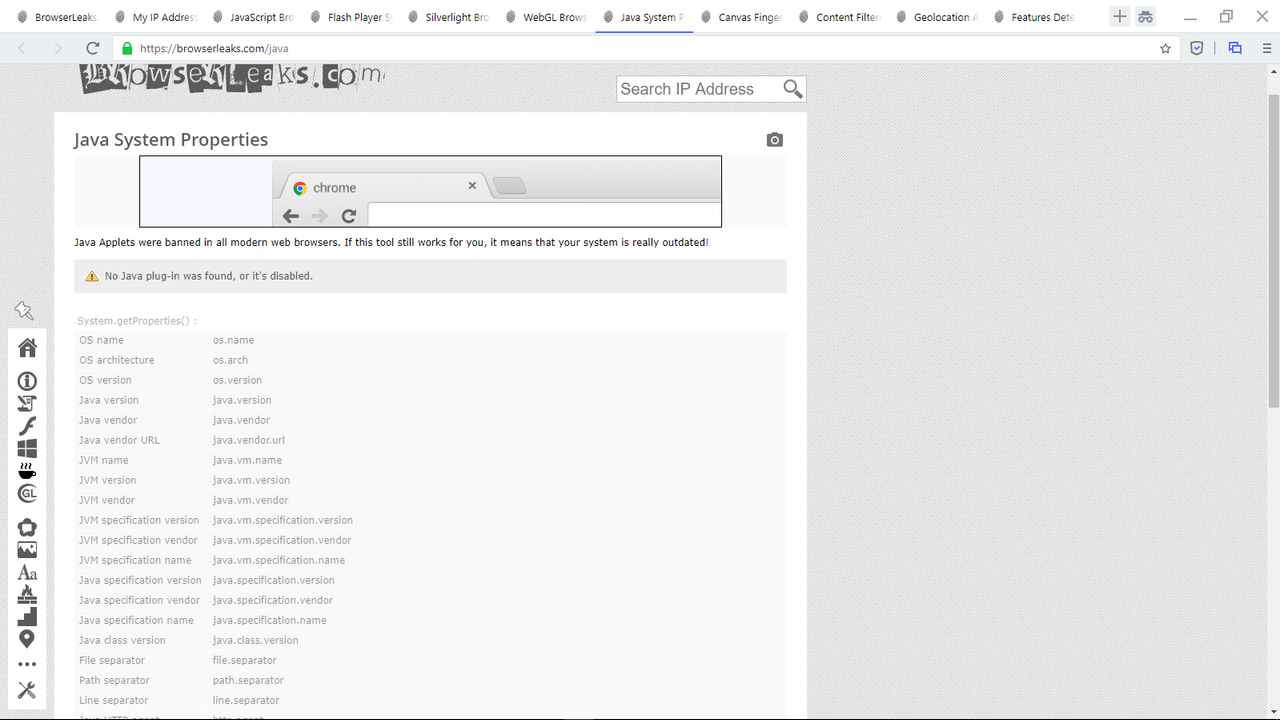Viewport: 1280px width, 720px height.
Task: Switch to the Content Filter tab
Action: tap(838, 17)
